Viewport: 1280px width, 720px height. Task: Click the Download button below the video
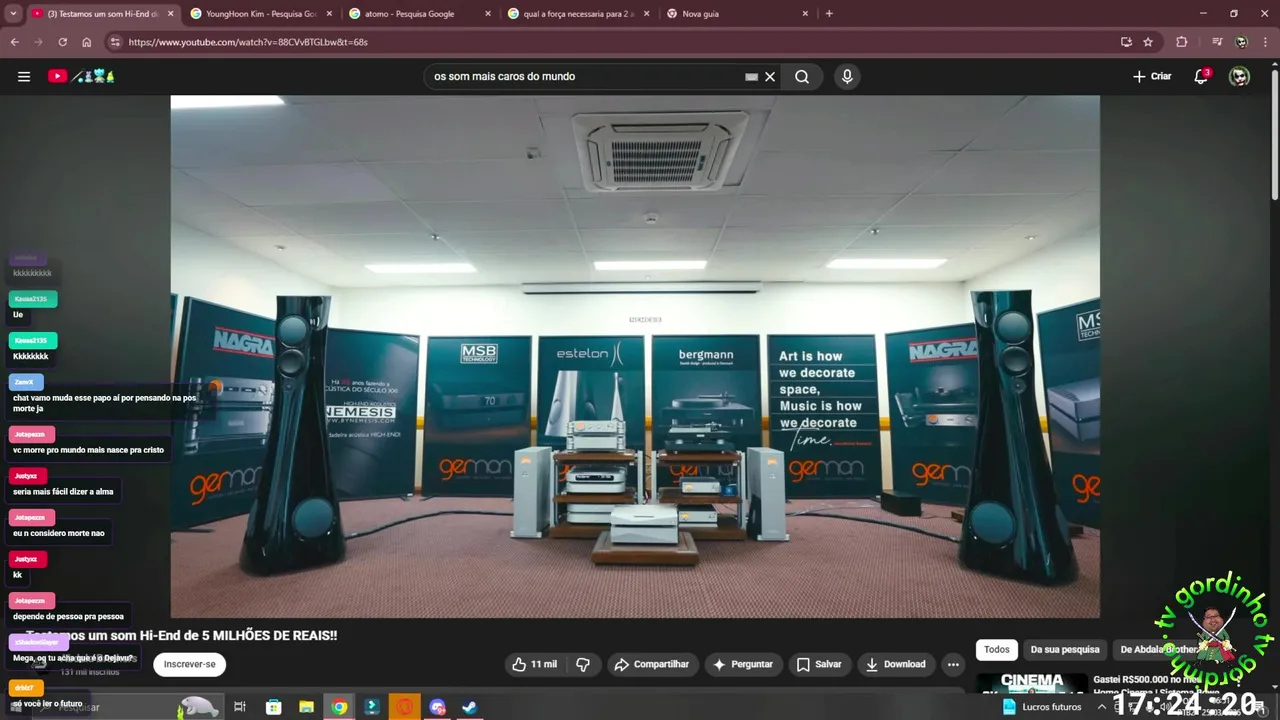click(896, 664)
